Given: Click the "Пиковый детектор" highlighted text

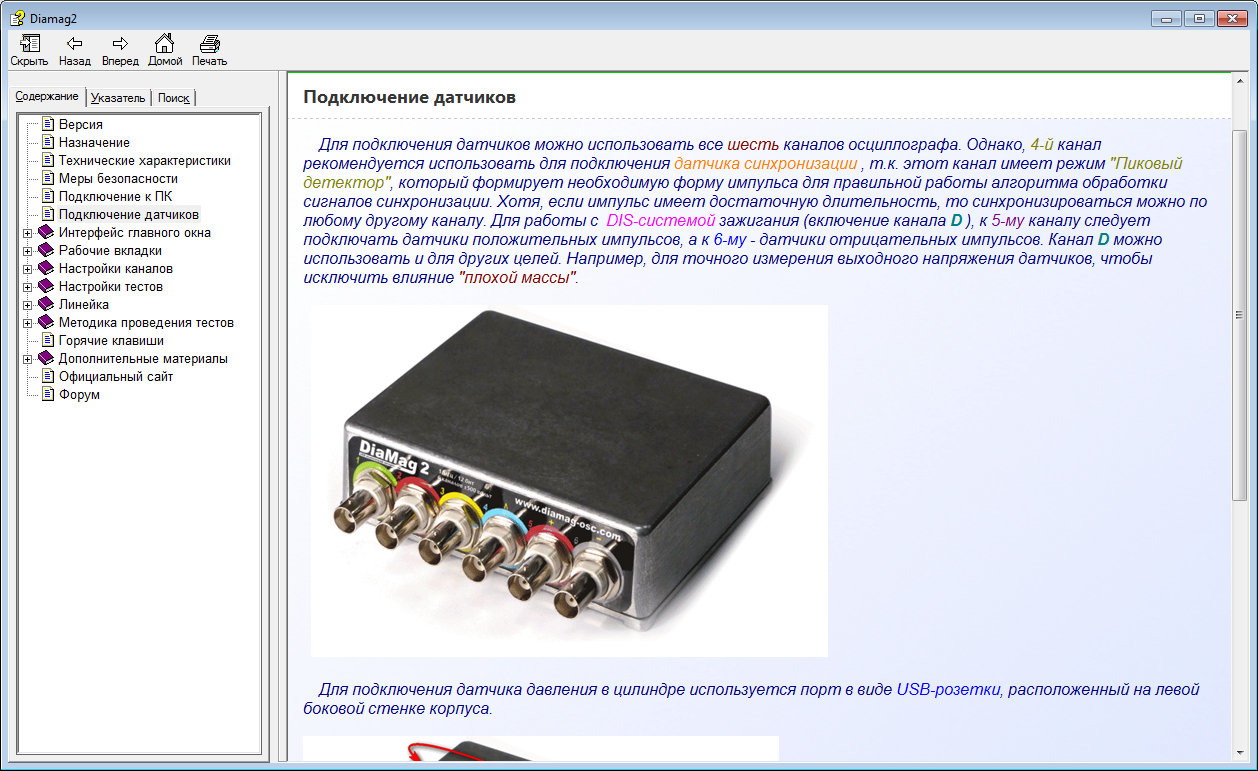Looking at the screenshot, I should 1148,164.
